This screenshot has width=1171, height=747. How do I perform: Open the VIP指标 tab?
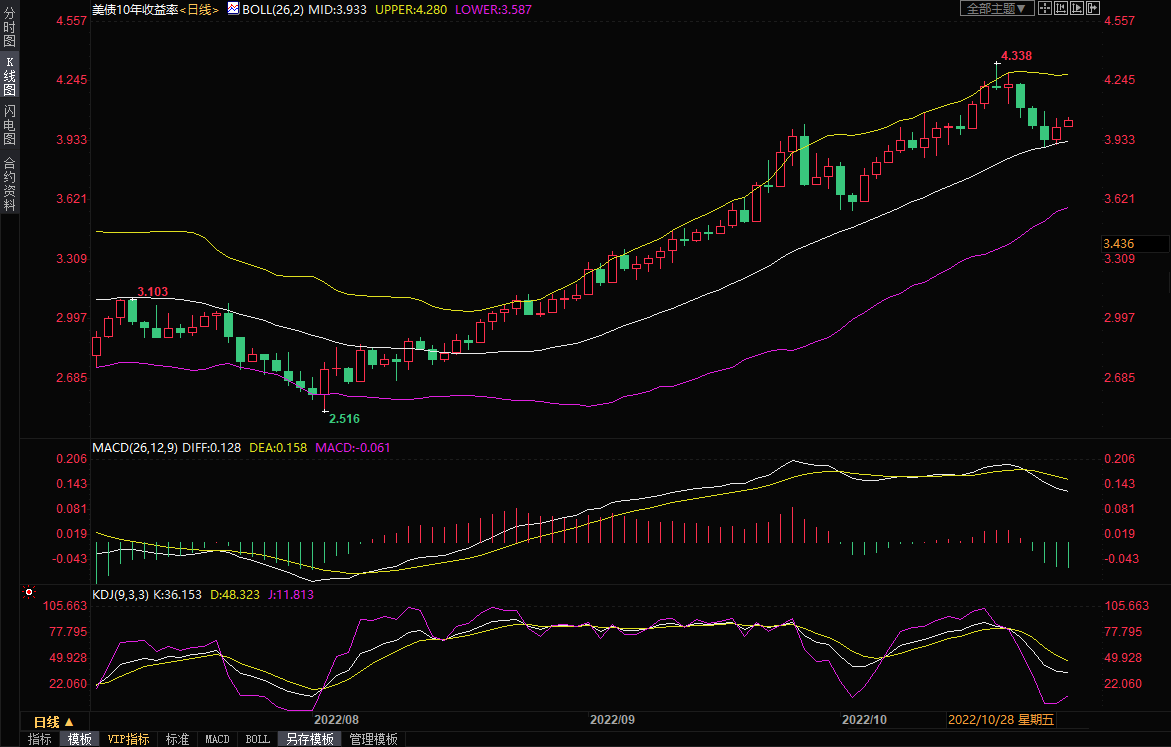[x=129, y=739]
